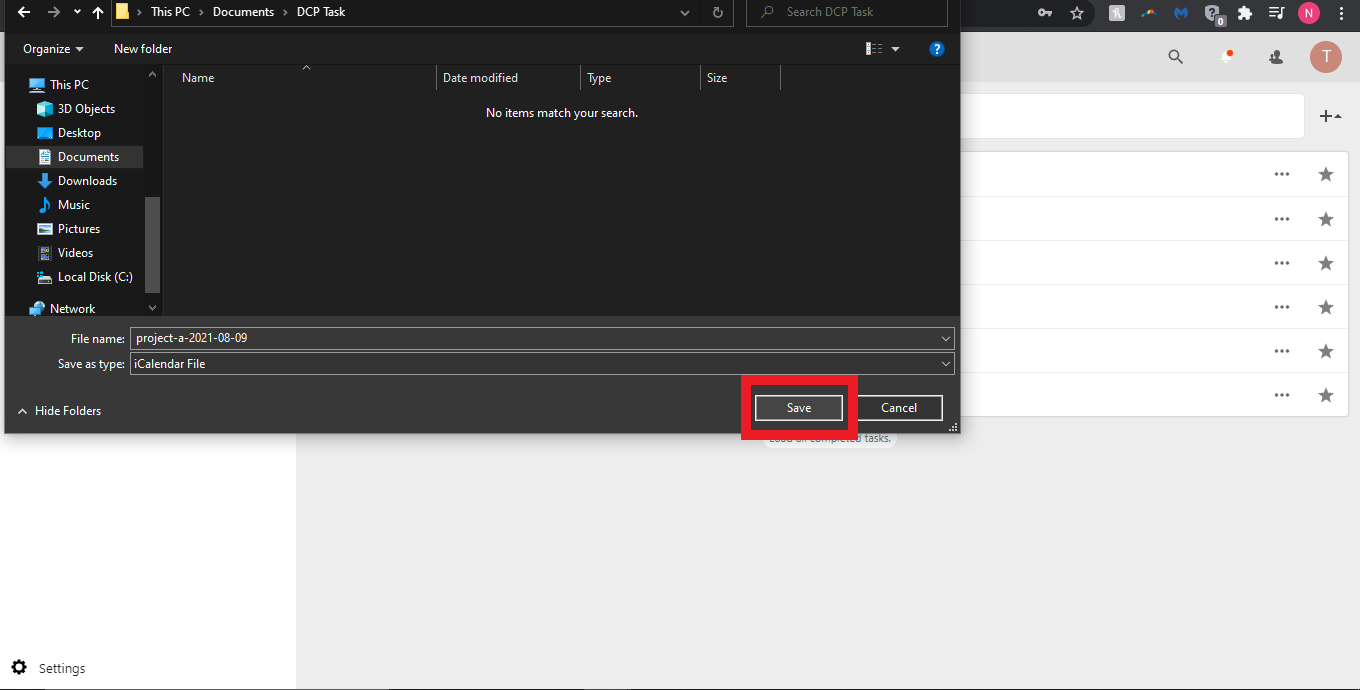Expand the File name history dropdown
The height and width of the screenshot is (690, 1360).
[x=946, y=338]
